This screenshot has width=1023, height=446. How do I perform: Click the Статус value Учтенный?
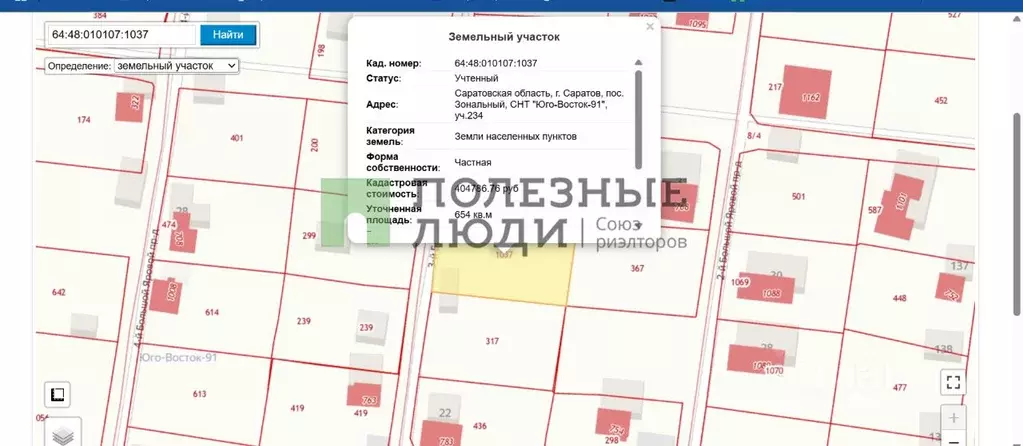coord(476,78)
